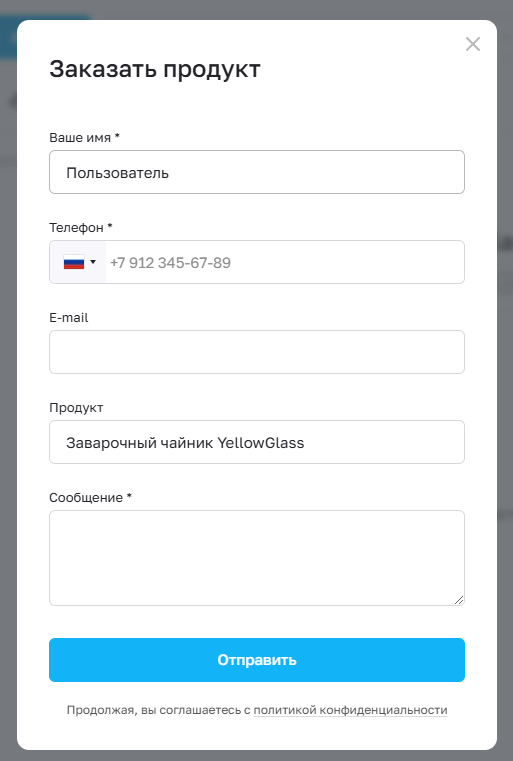Click the Продукт label
The width and height of the screenshot is (513, 761).
[76, 408]
